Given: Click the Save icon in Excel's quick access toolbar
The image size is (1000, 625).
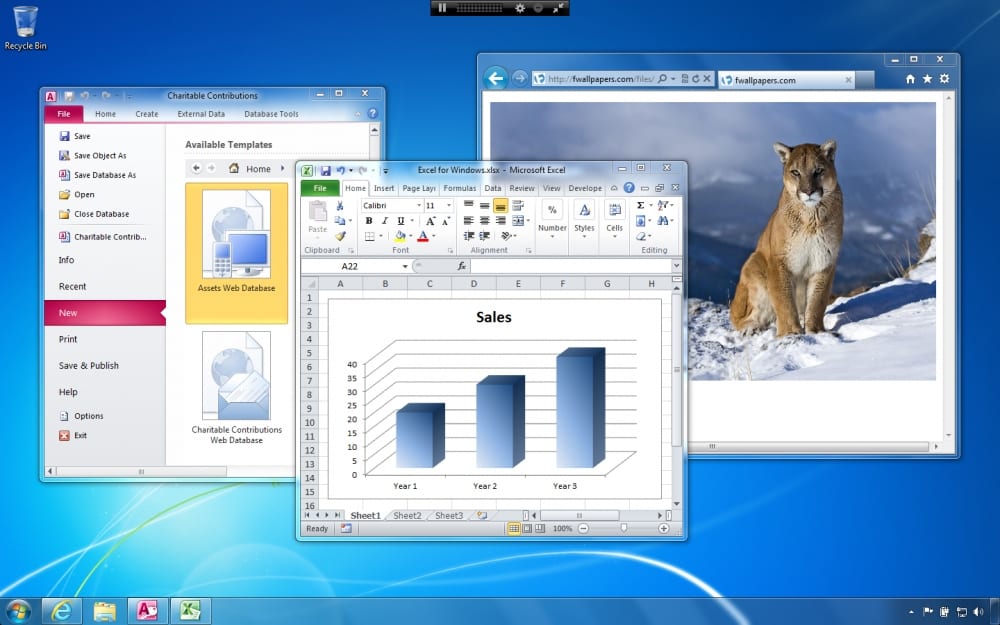Looking at the screenshot, I should [325, 170].
